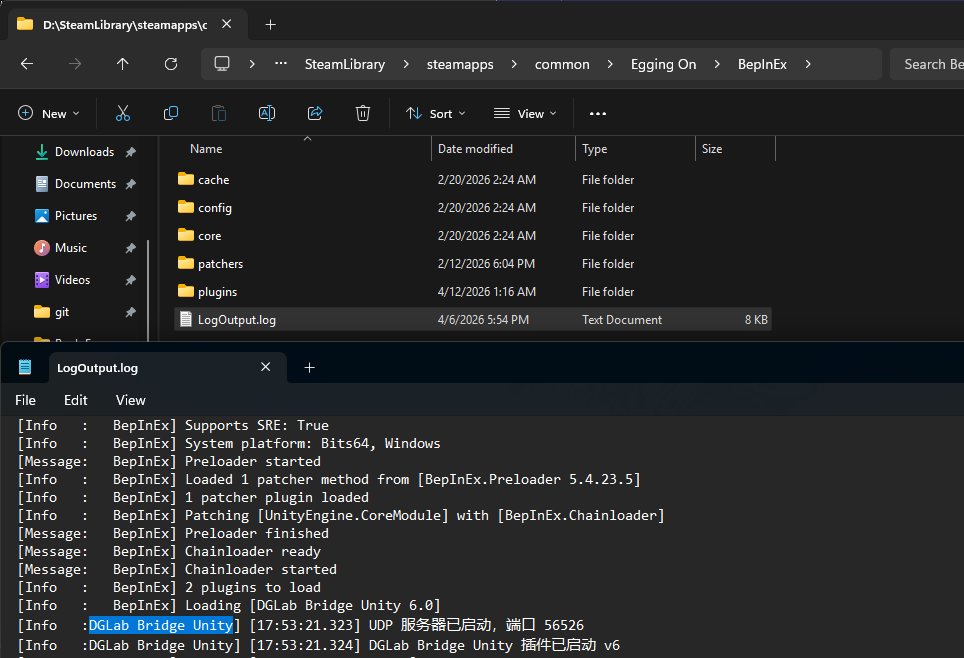
Task: Select the LogOutput.log file
Action: point(237,320)
